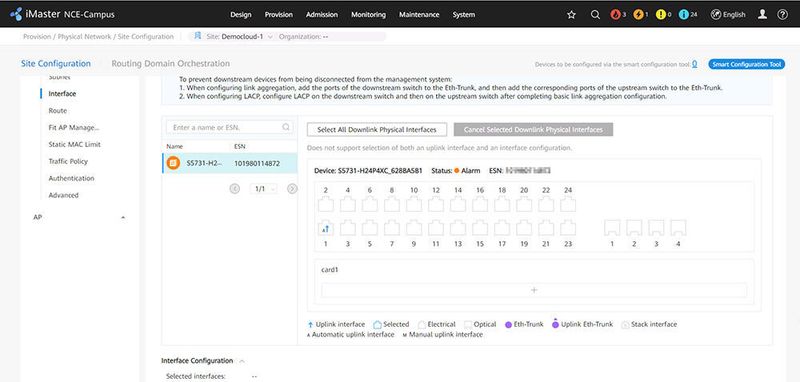The height and width of the screenshot is (382, 800).
Task: Select device row ESN 101980114872
Action: pyautogui.click(x=230, y=163)
